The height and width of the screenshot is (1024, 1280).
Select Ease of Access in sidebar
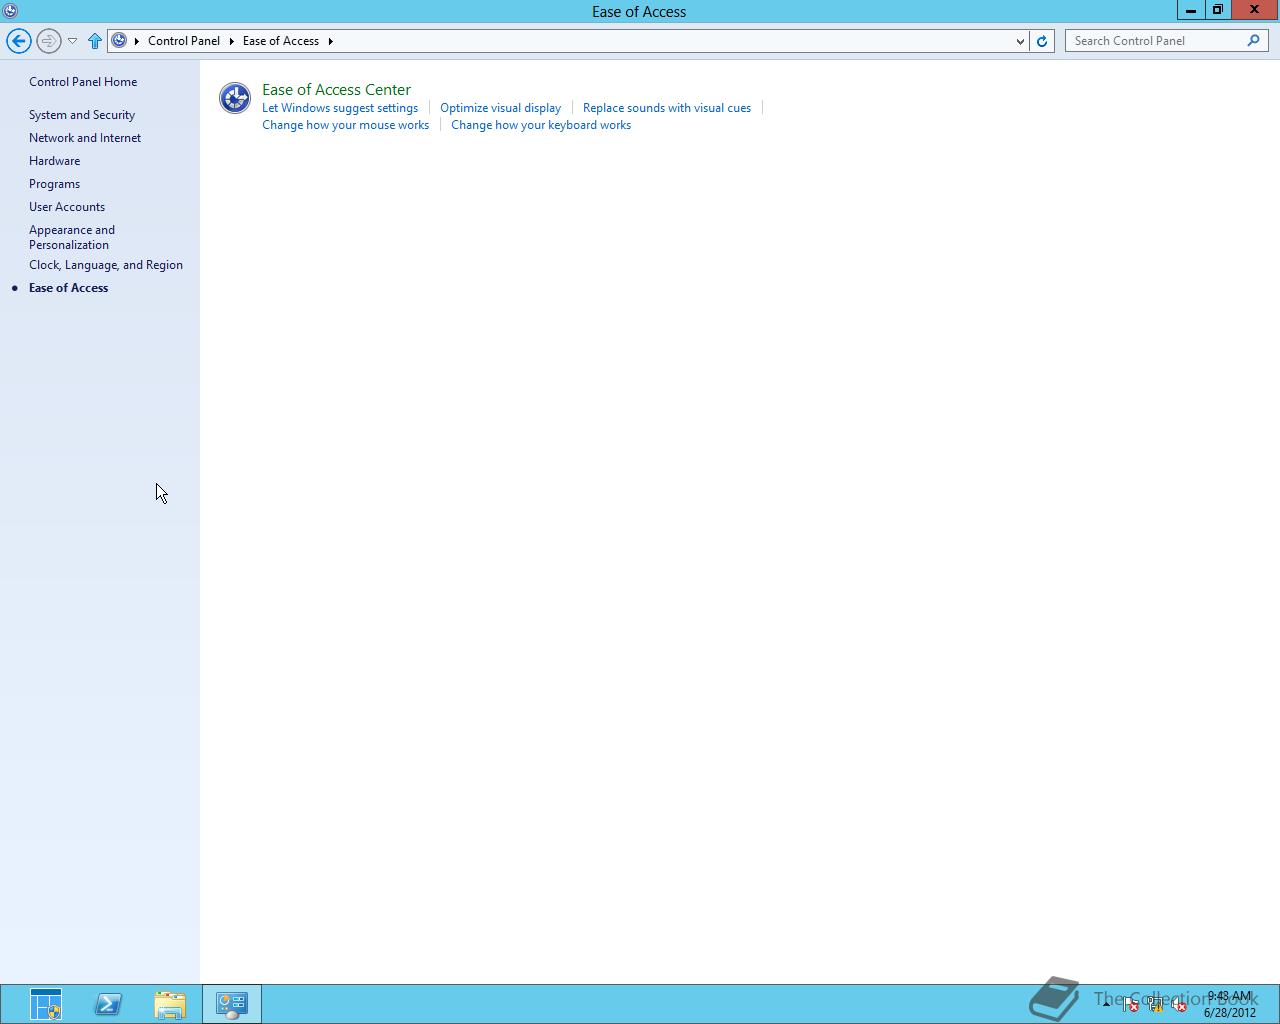tap(68, 288)
